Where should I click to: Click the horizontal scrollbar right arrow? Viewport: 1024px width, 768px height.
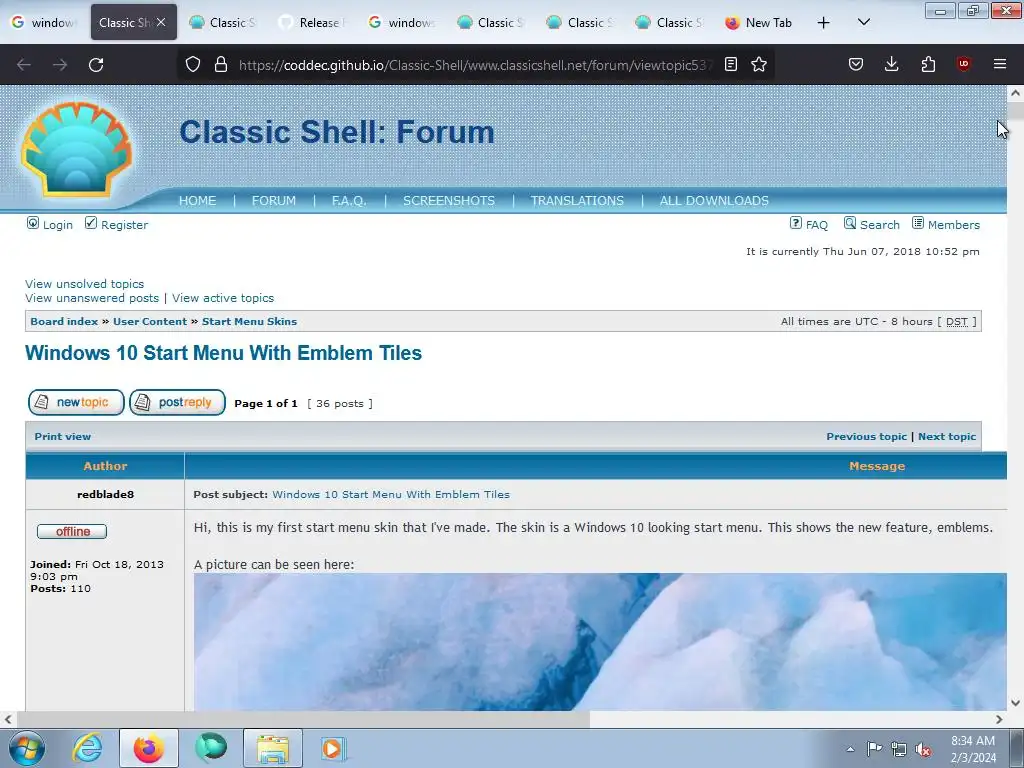click(x=999, y=719)
